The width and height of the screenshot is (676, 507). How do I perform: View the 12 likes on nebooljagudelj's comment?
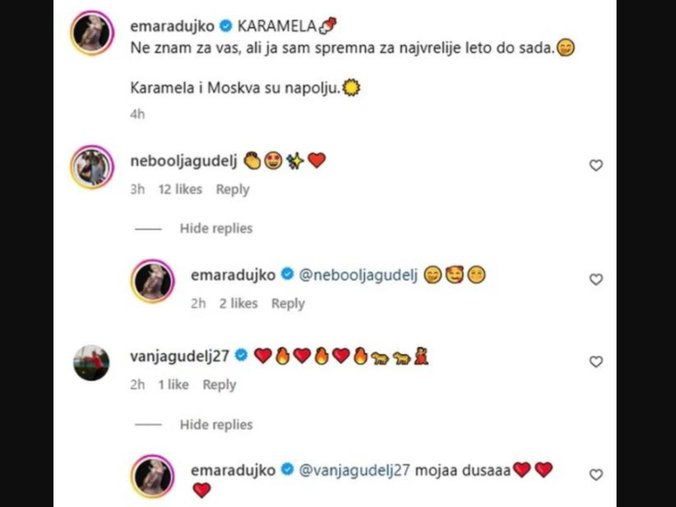point(180,189)
